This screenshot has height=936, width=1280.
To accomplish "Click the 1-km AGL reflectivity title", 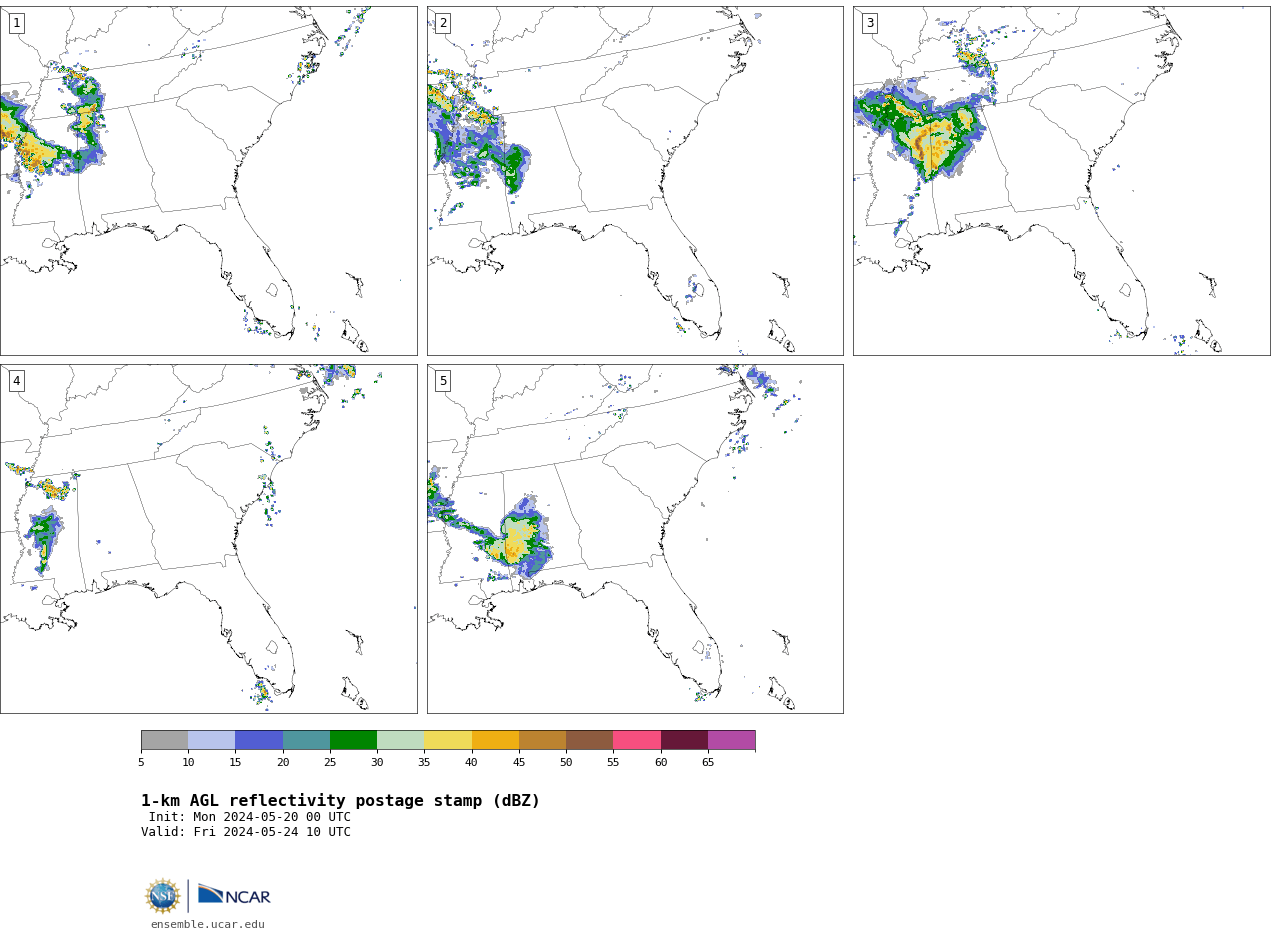I will click(x=340, y=801).
